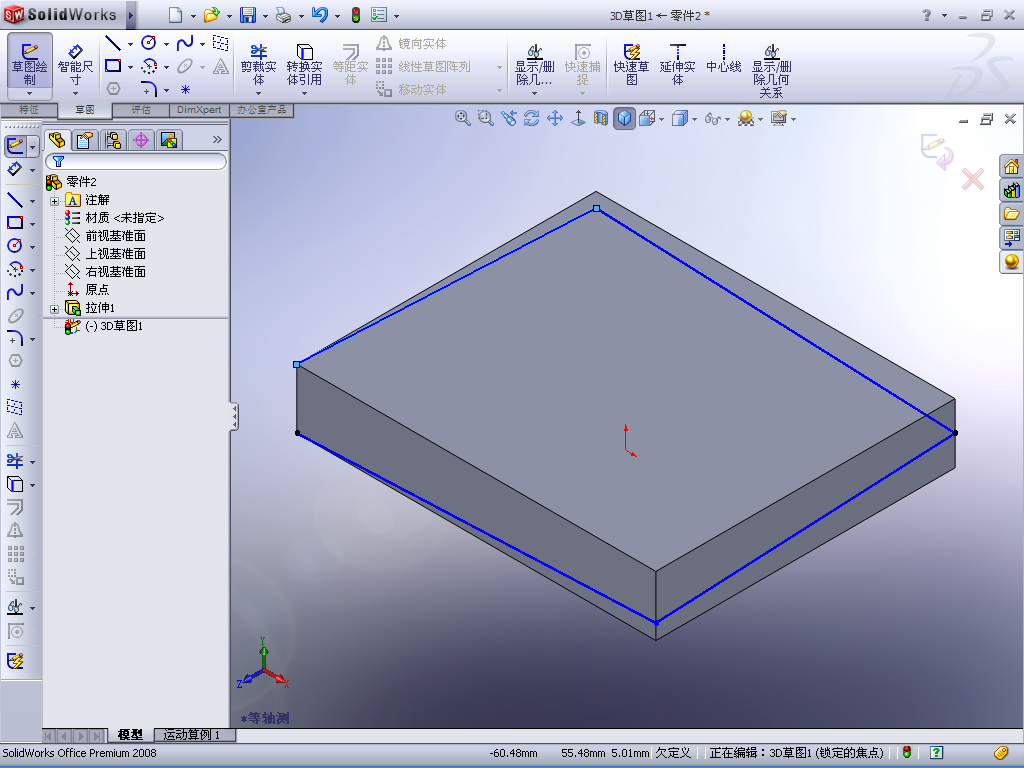
Task: Select 材质 <未指定> tree item
Action: [x=114, y=217]
